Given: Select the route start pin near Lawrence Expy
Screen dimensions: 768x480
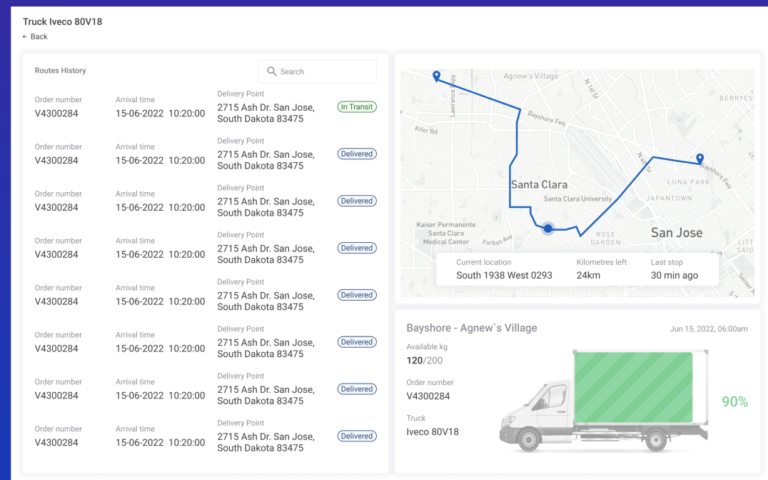Looking at the screenshot, I should [436, 77].
